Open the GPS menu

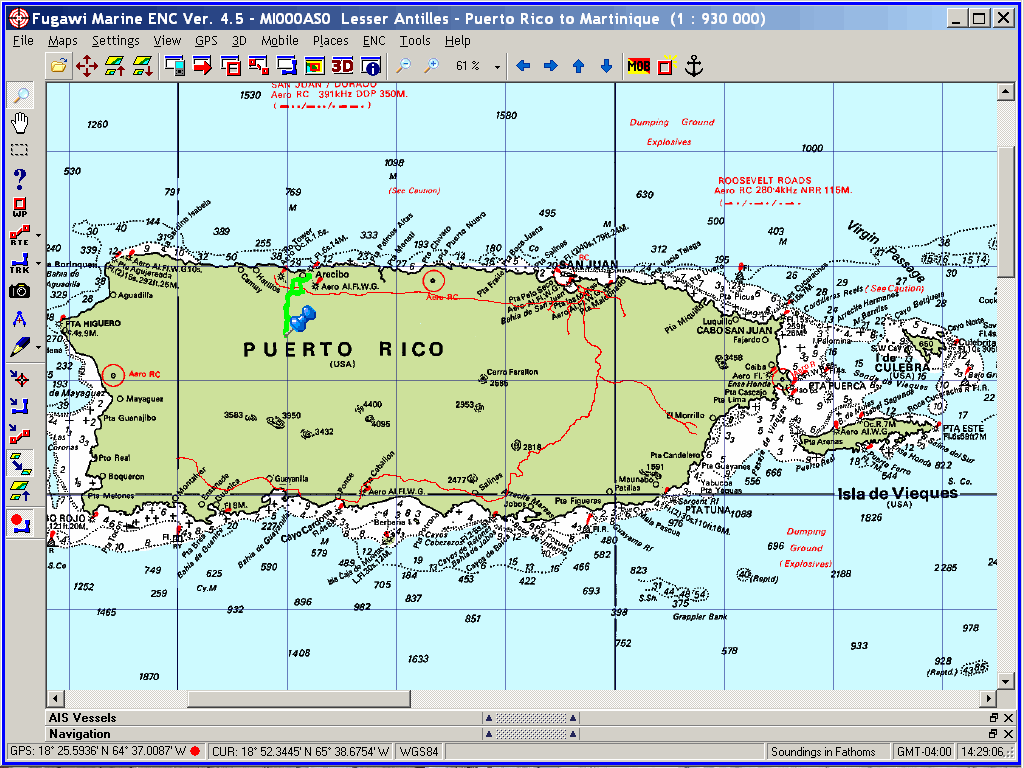click(206, 40)
